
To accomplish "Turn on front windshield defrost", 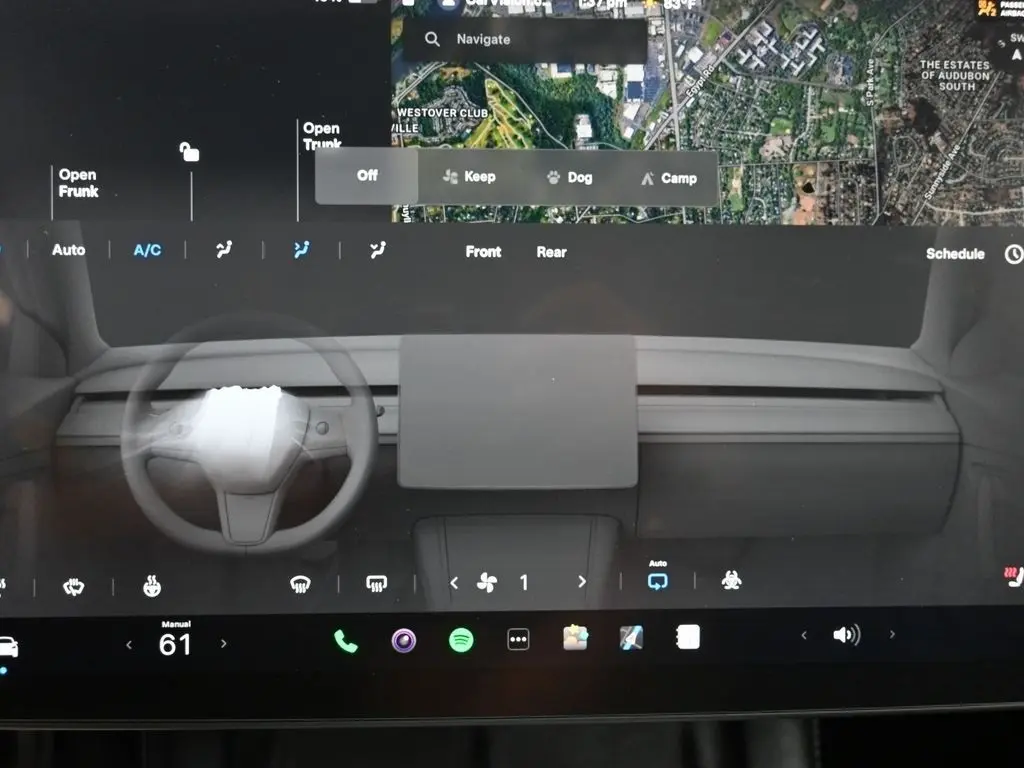I will [x=299, y=585].
